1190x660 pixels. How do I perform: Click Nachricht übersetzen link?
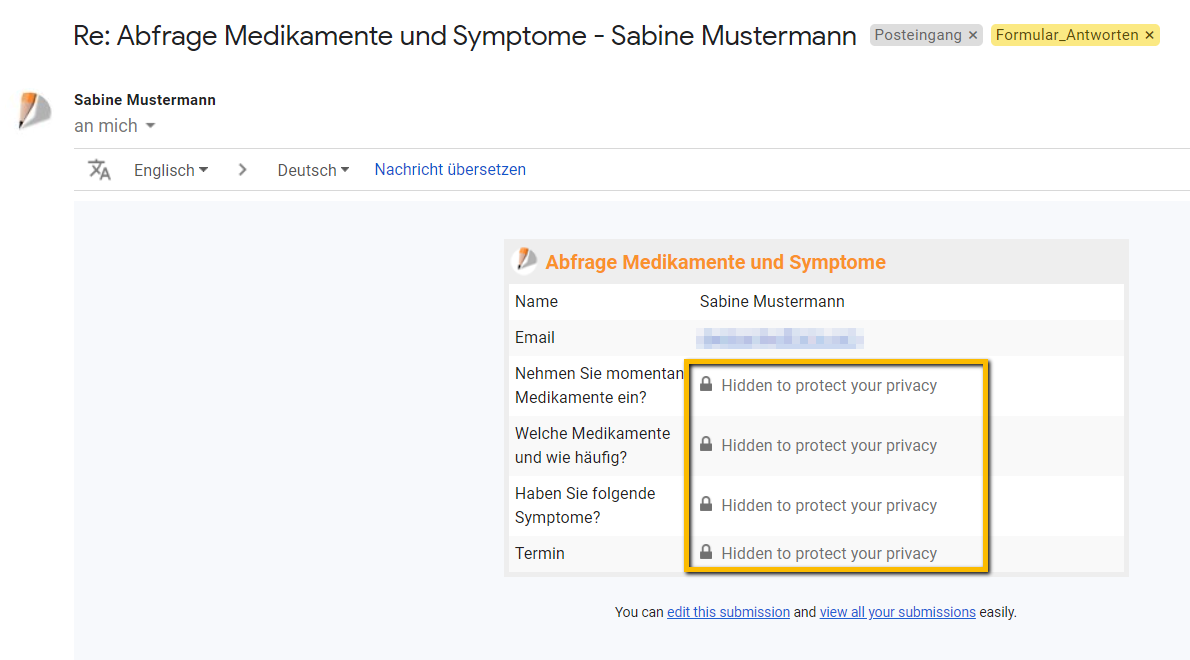click(450, 170)
